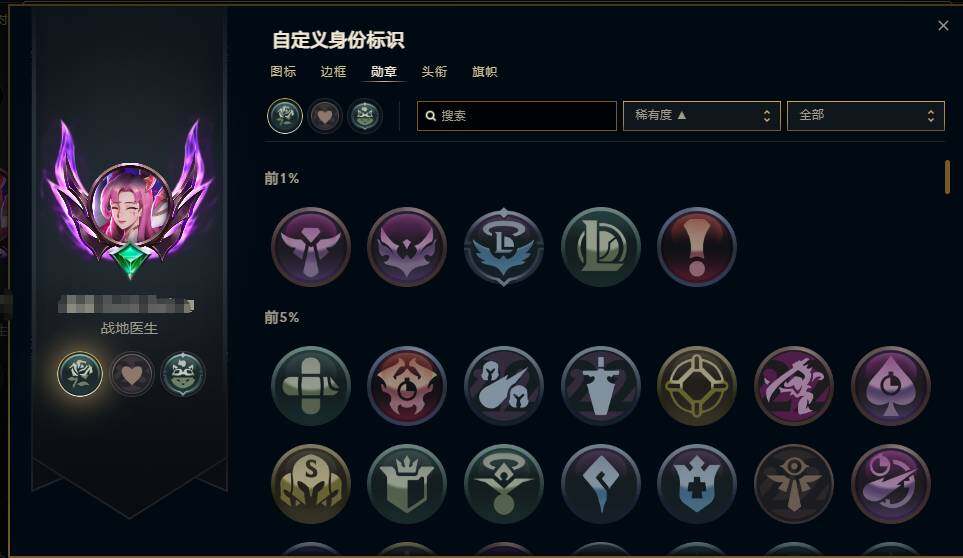Image resolution: width=963 pixels, height=558 pixels.
Task: Toggle the rose badge slot under profile banner
Action: click(80, 374)
